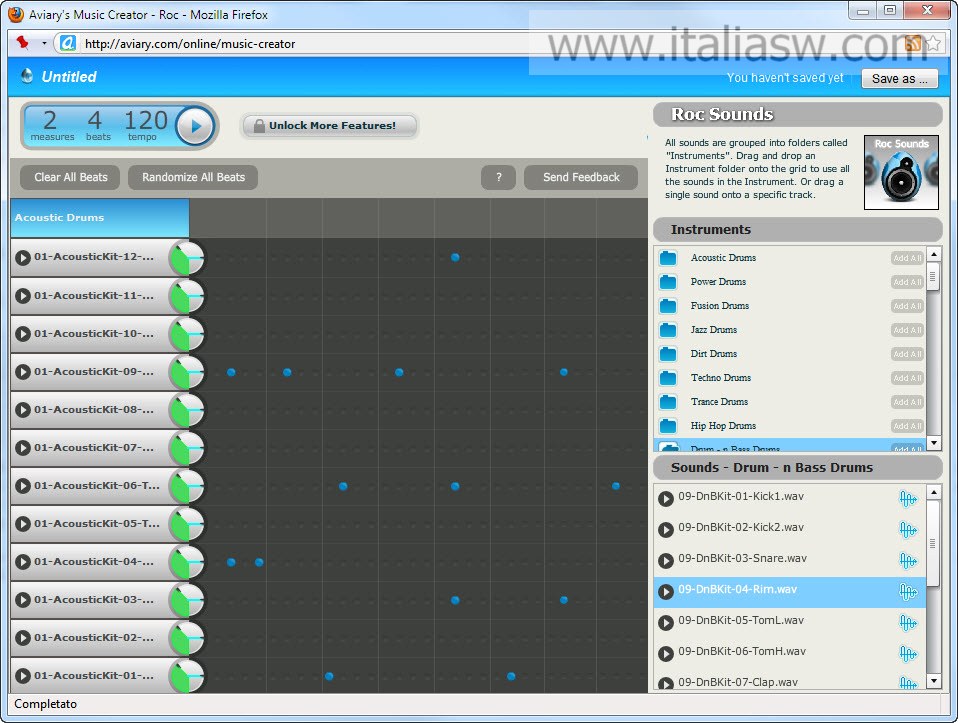
Task: Preview the 01-AcousticKit-12 track sound
Action: pos(23,258)
